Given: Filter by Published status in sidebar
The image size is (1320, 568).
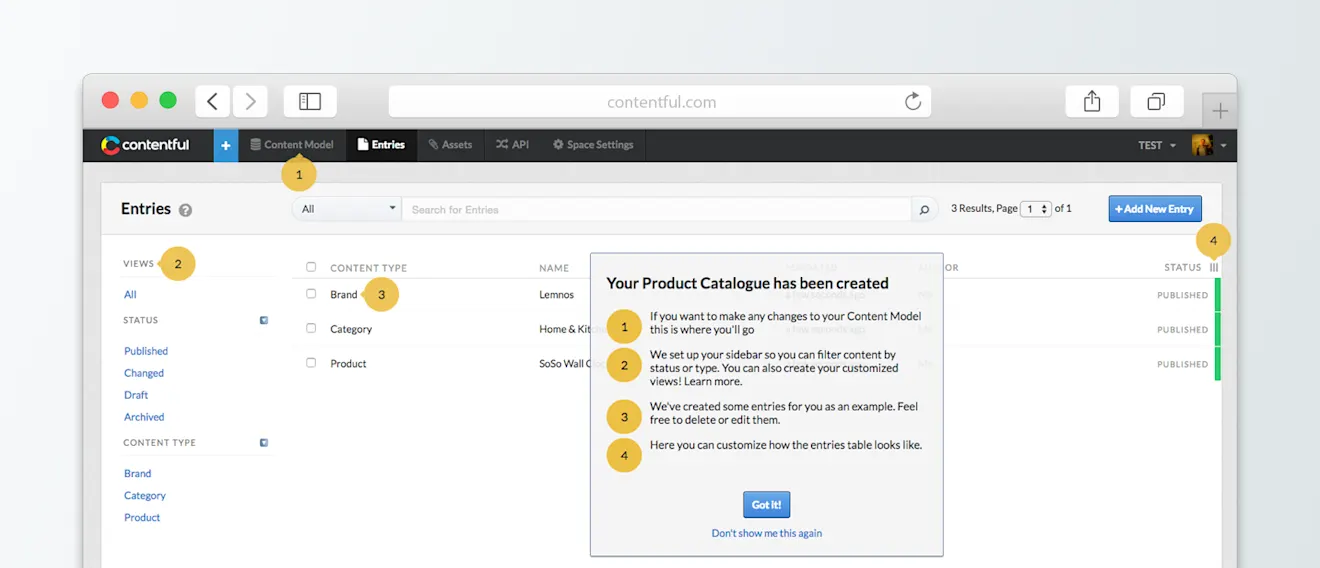Looking at the screenshot, I should point(146,351).
